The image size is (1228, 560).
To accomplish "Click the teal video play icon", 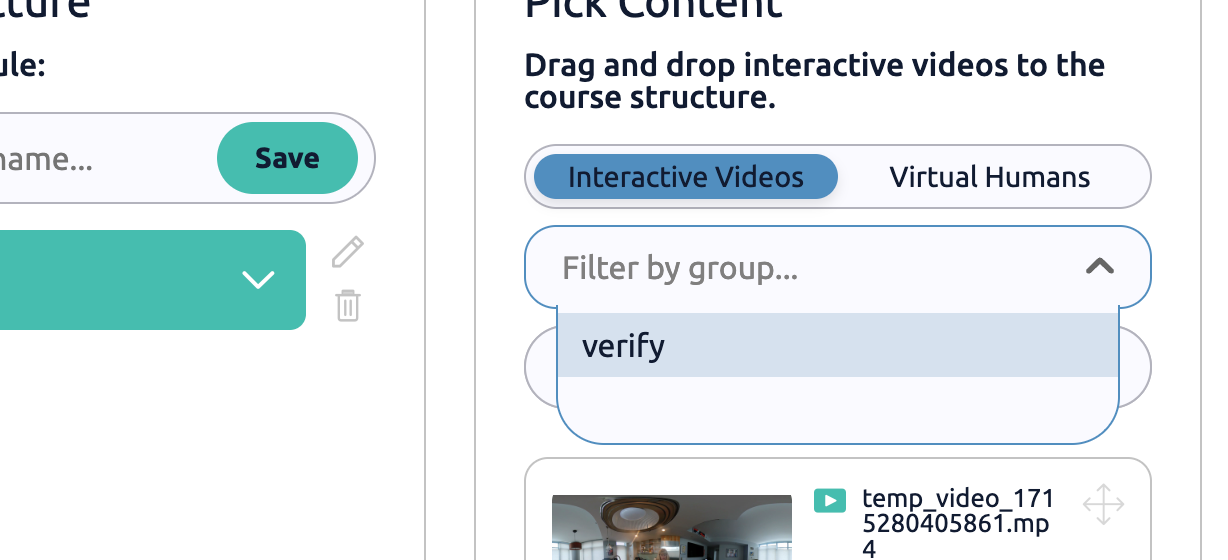I will coord(830,500).
